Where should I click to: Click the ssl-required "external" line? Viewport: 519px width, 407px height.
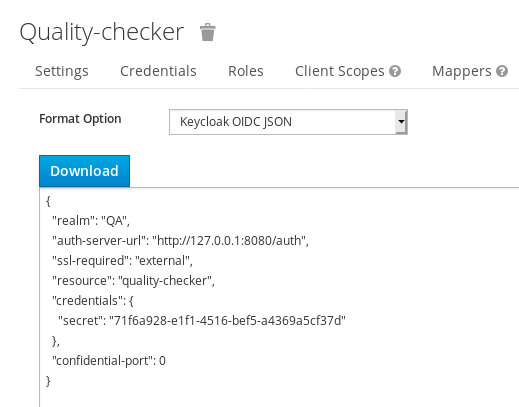click(x=122, y=261)
